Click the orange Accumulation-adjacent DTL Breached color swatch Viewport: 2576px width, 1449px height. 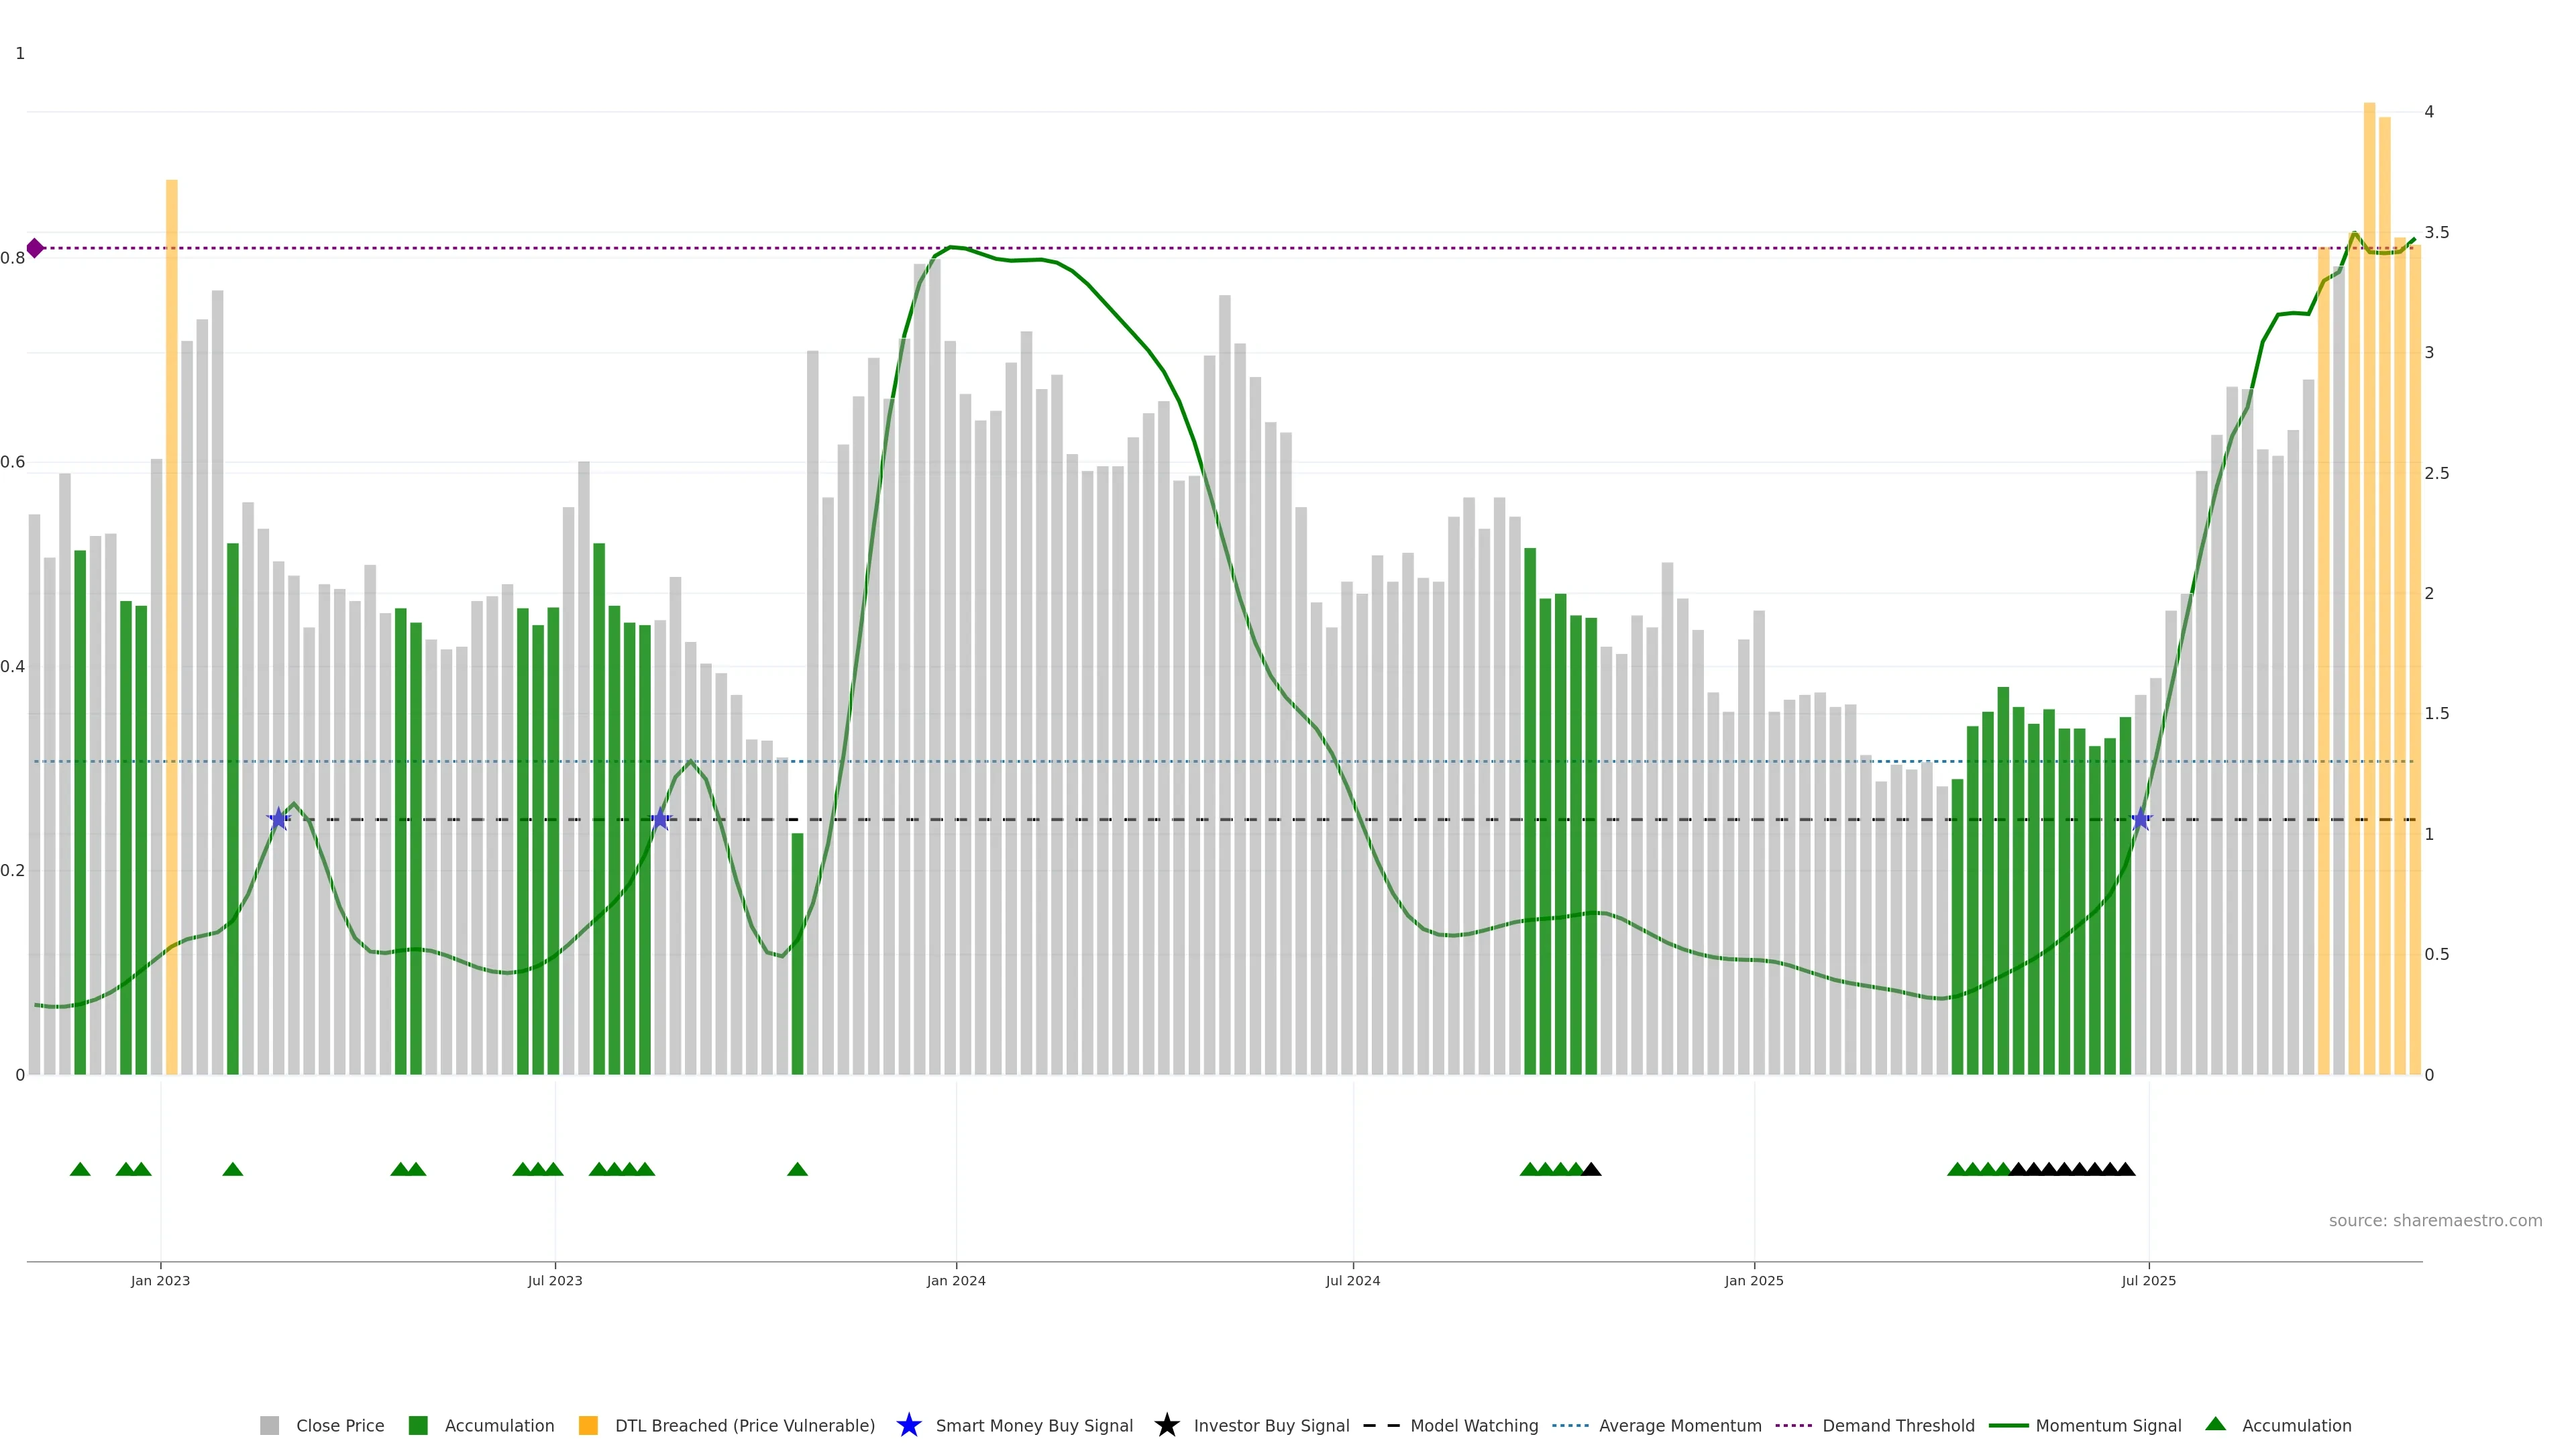point(588,1425)
